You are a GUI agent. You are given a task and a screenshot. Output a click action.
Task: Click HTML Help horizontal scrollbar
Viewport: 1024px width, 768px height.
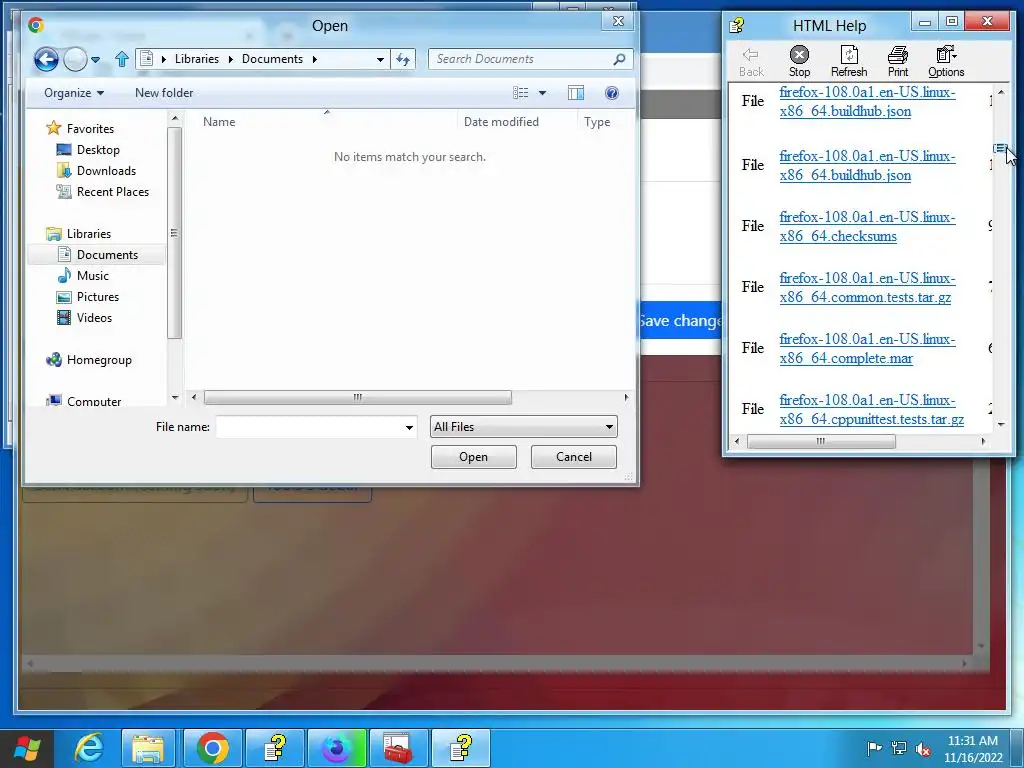[821, 441]
